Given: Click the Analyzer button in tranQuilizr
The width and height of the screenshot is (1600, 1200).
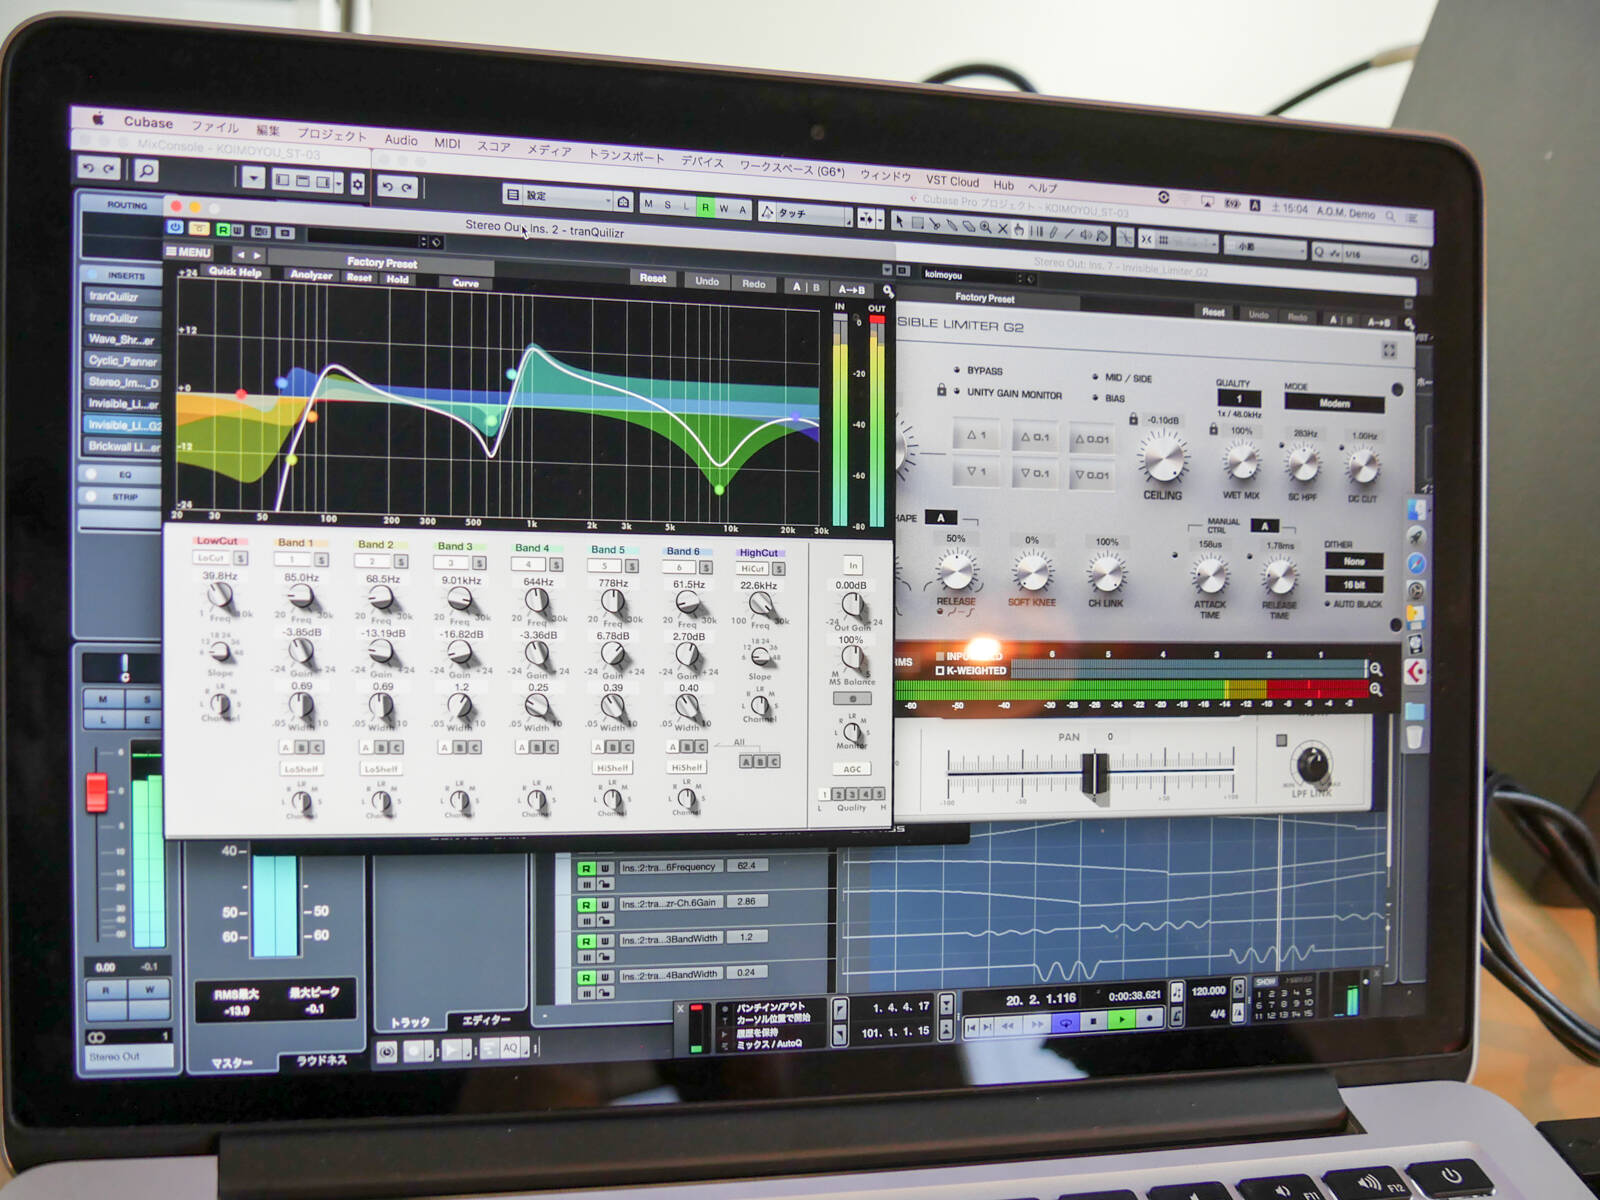Looking at the screenshot, I should (311, 274).
